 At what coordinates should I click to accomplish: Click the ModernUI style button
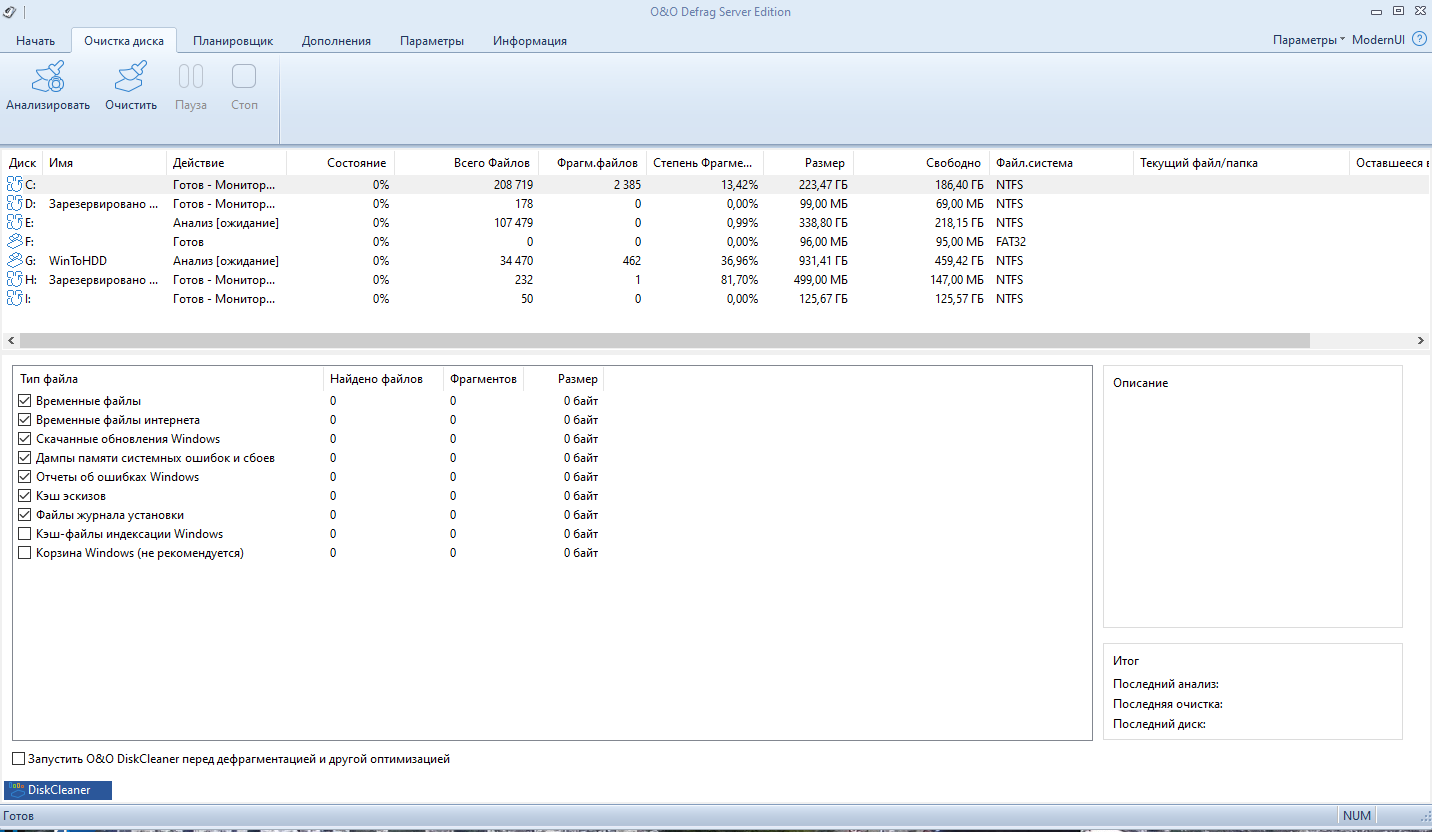[x=1378, y=40]
